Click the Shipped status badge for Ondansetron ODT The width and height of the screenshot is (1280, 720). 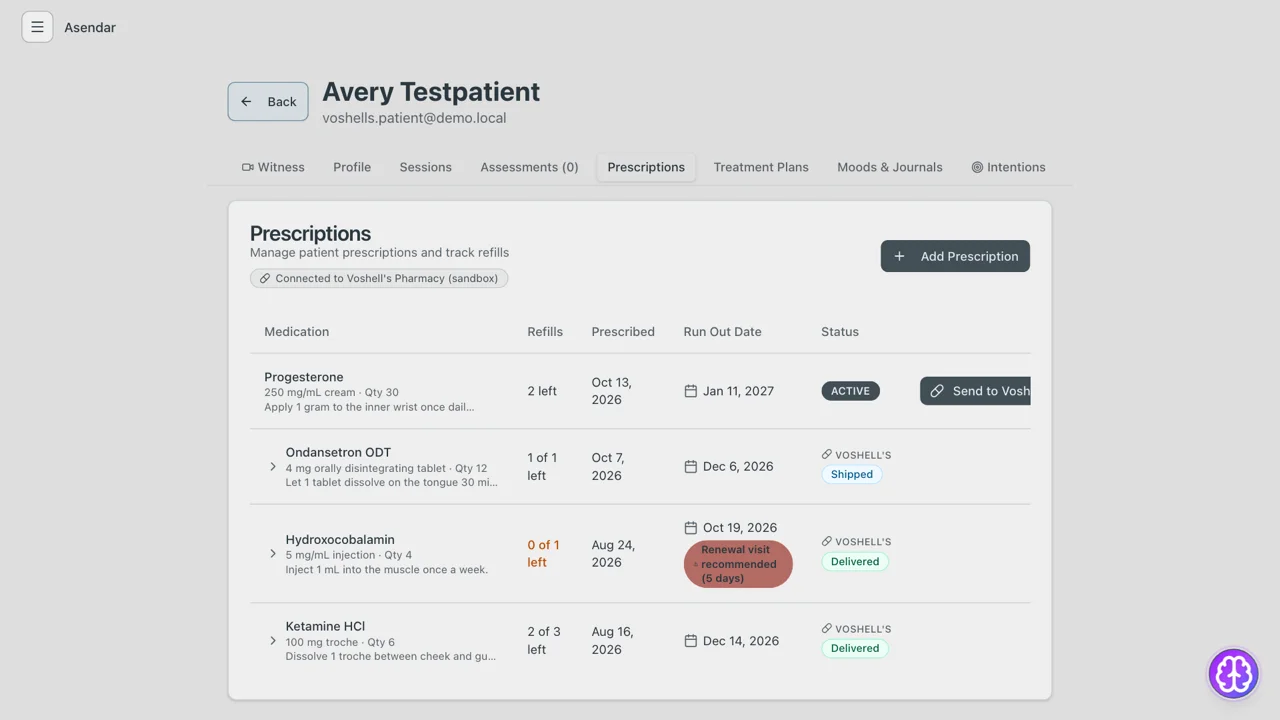click(852, 474)
